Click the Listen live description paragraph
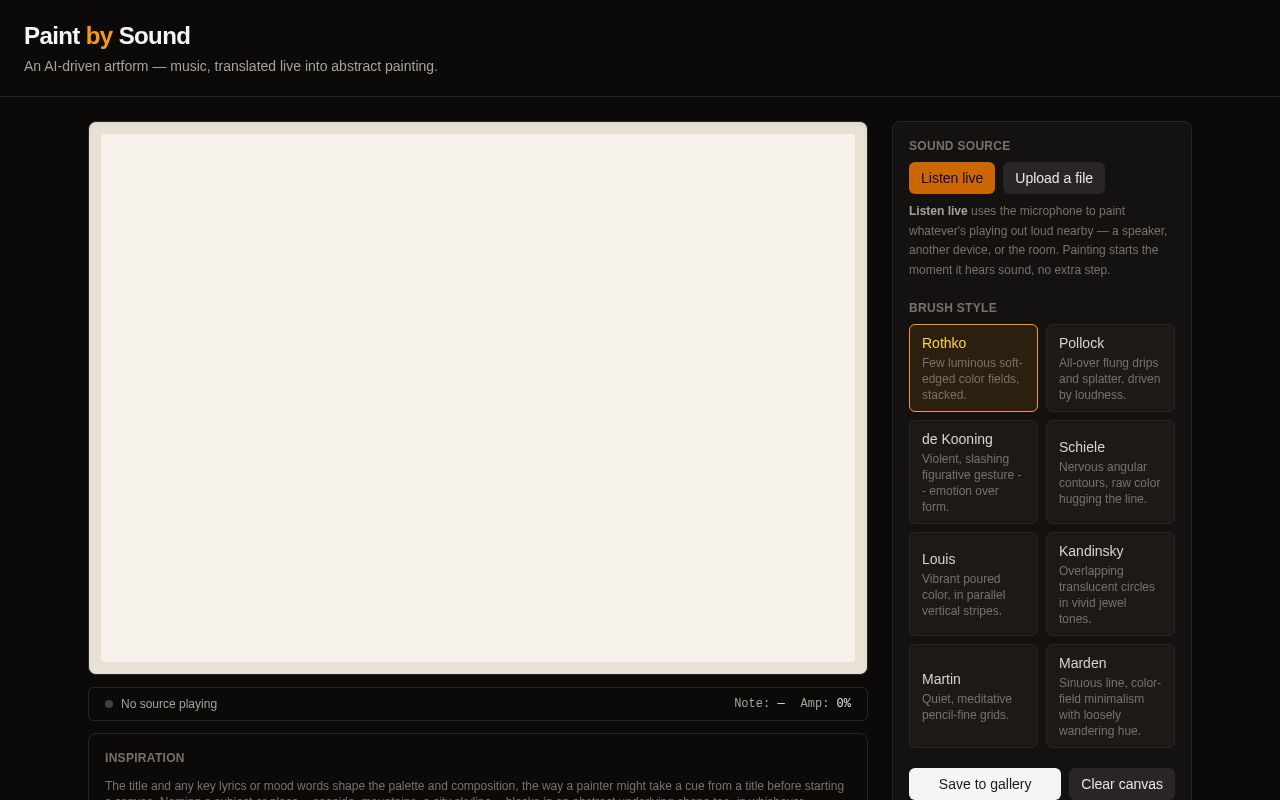 (x=1041, y=240)
